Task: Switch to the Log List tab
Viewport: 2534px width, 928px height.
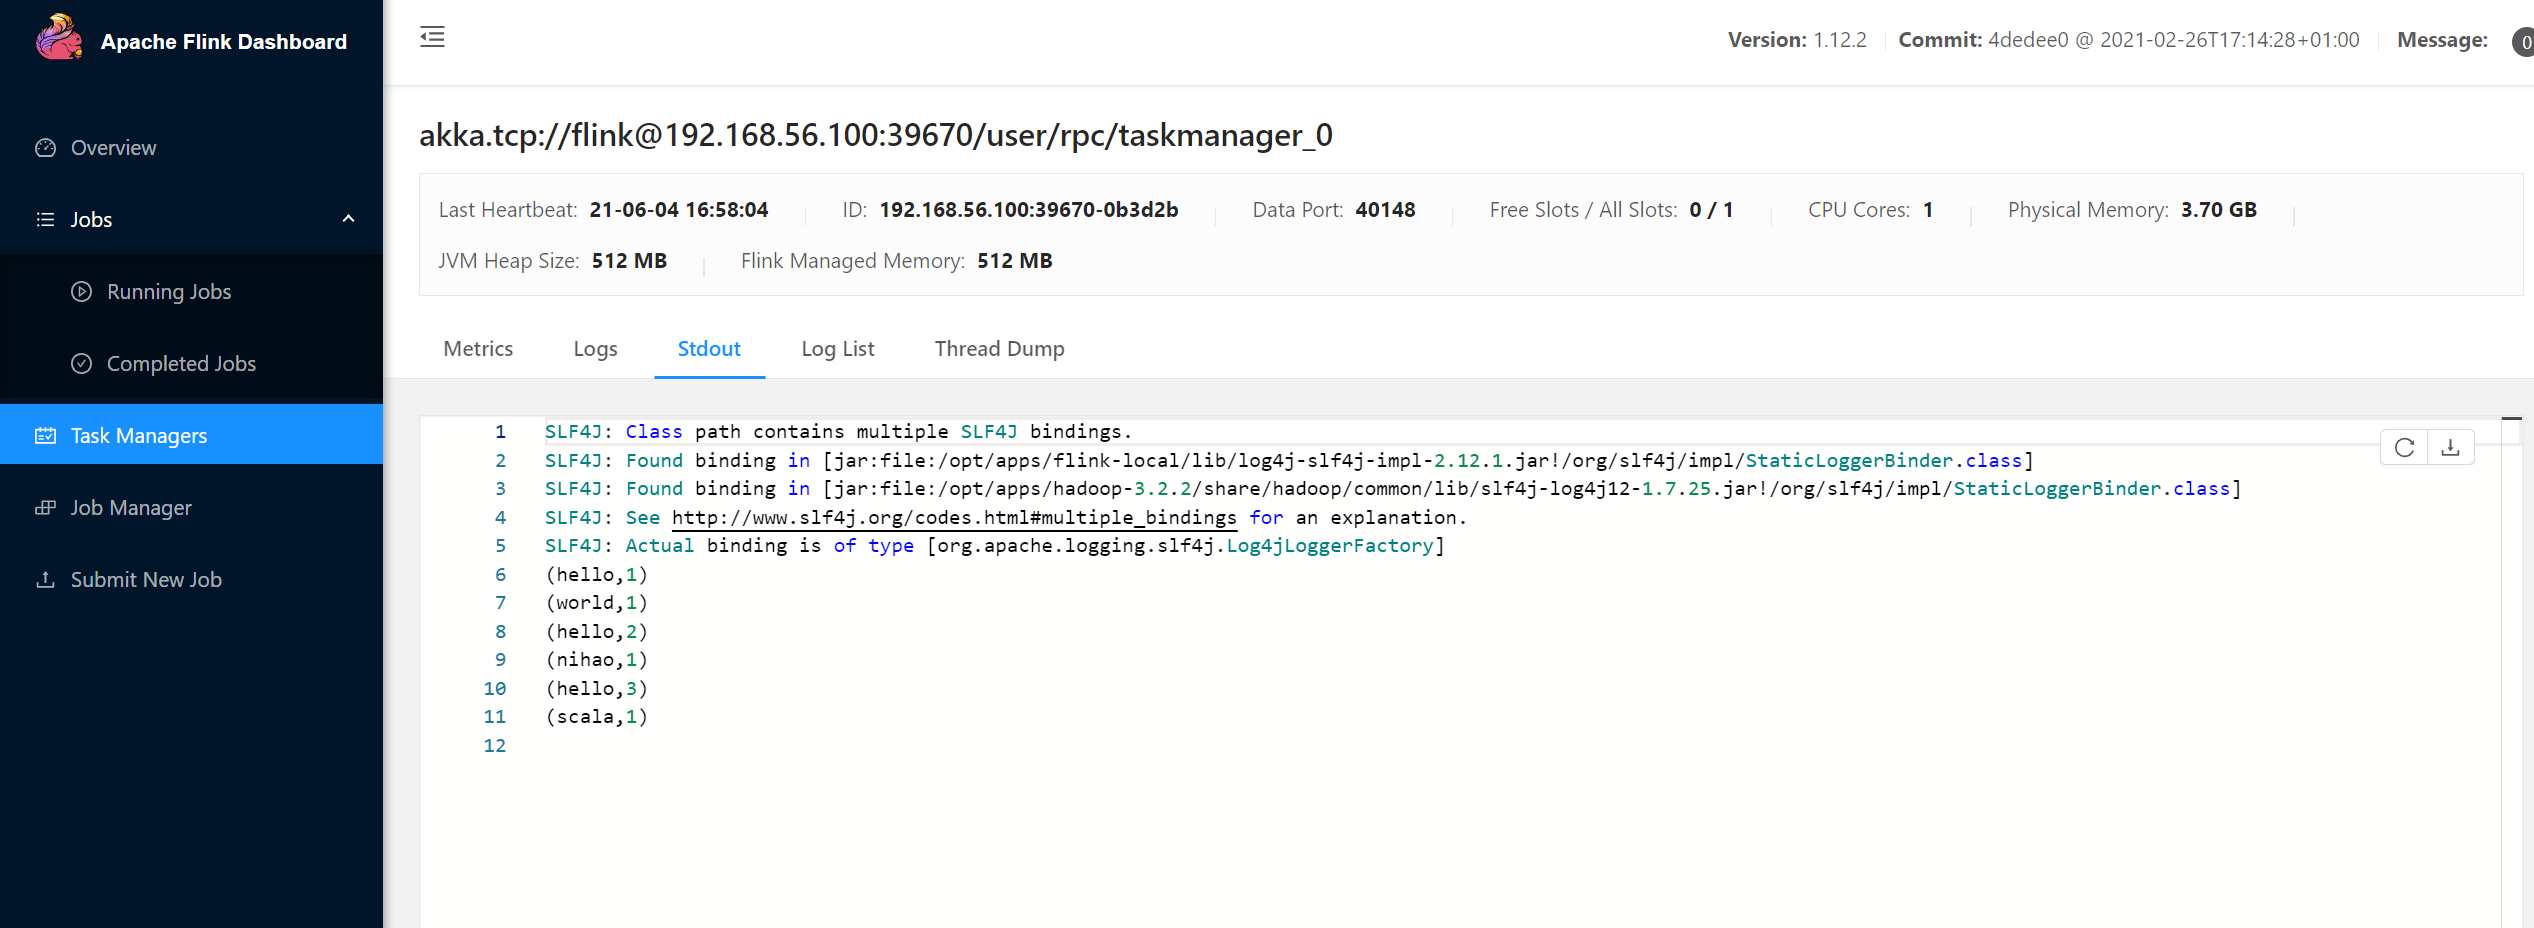Action: point(838,349)
